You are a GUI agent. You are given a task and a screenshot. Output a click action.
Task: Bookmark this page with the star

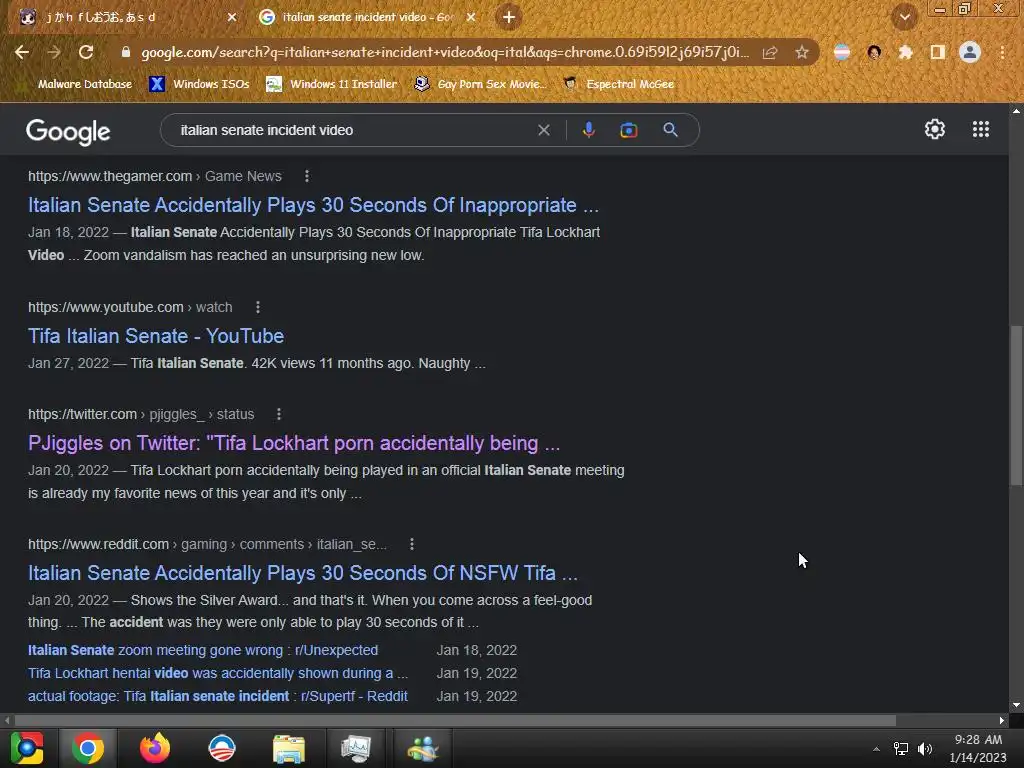802,52
